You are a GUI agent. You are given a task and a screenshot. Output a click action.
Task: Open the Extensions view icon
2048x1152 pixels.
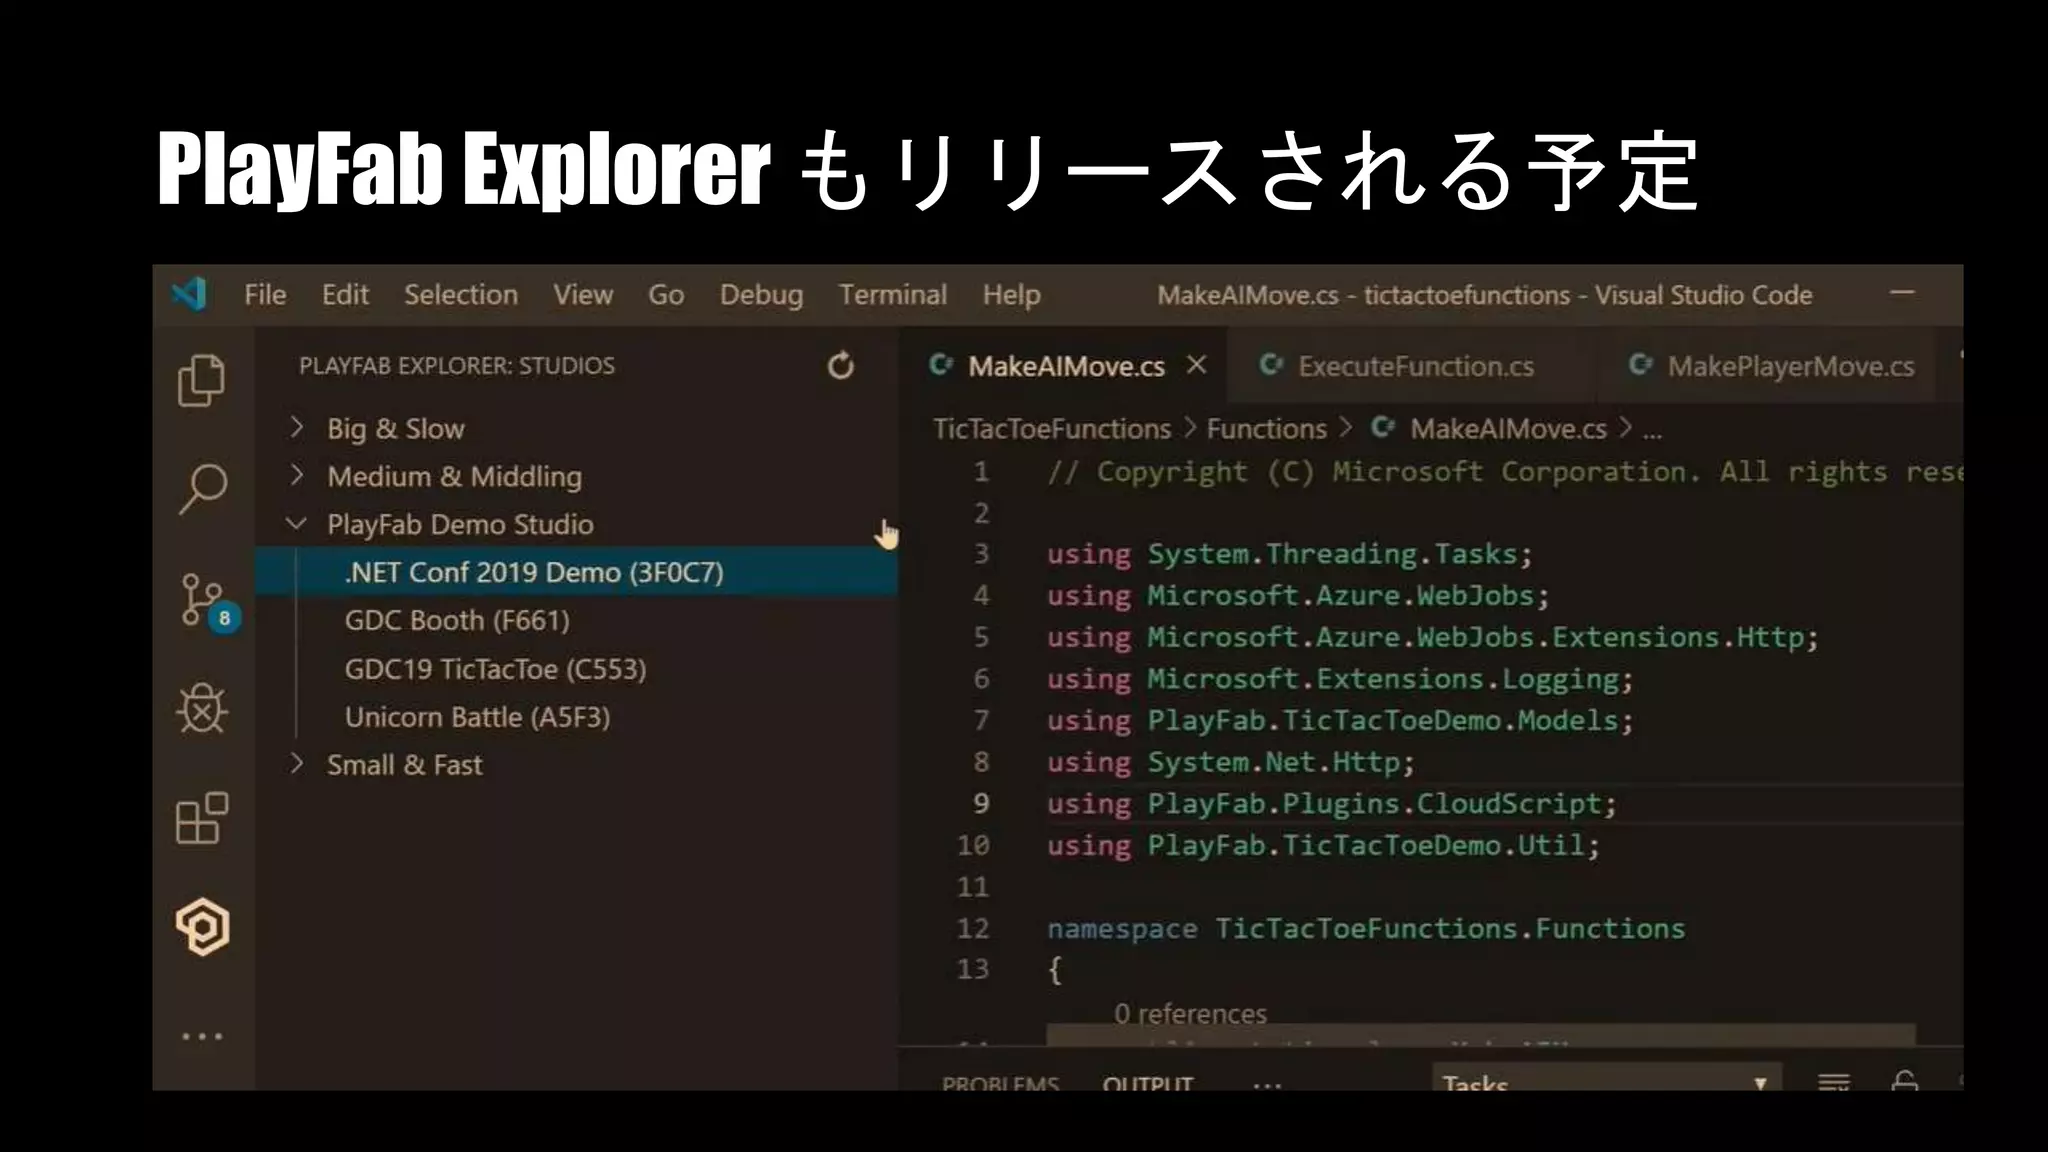(202, 818)
